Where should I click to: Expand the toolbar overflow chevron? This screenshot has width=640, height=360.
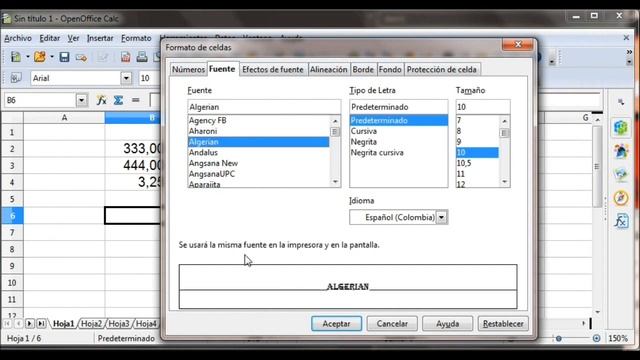tap(629, 52)
